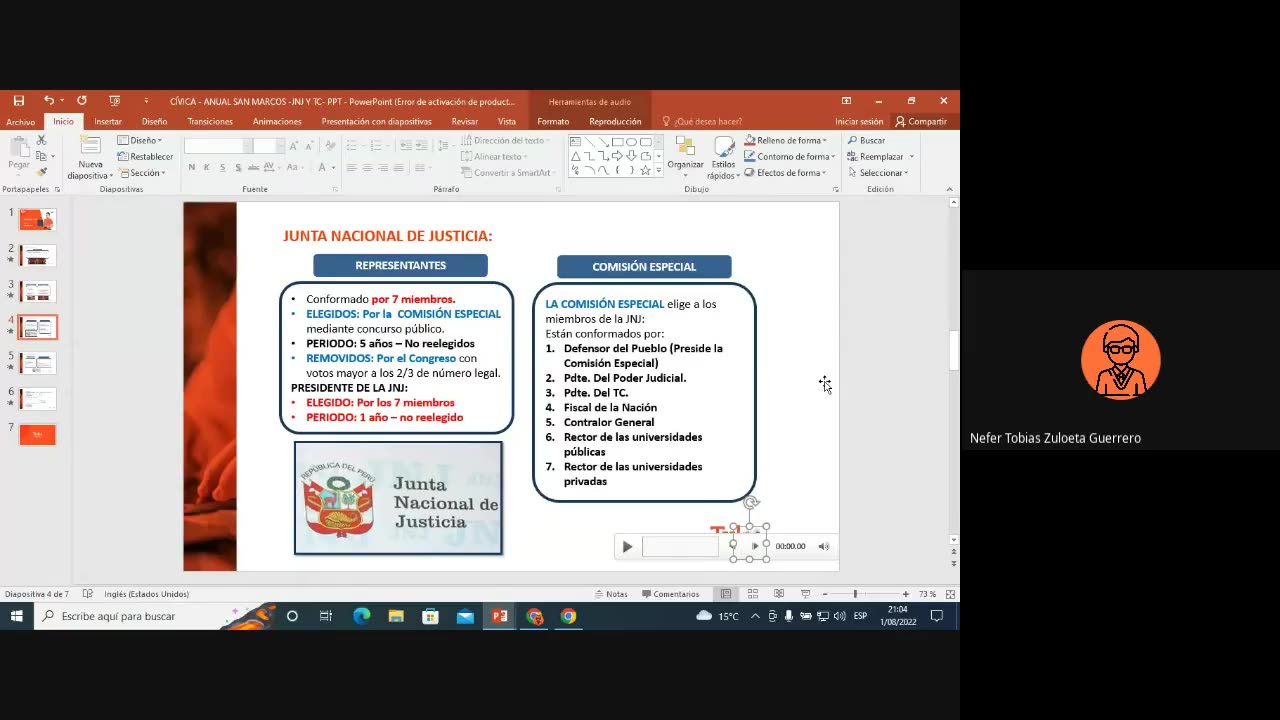Expand Efectos de forma options
Viewport: 1280px width, 720px height.
(x=785, y=173)
